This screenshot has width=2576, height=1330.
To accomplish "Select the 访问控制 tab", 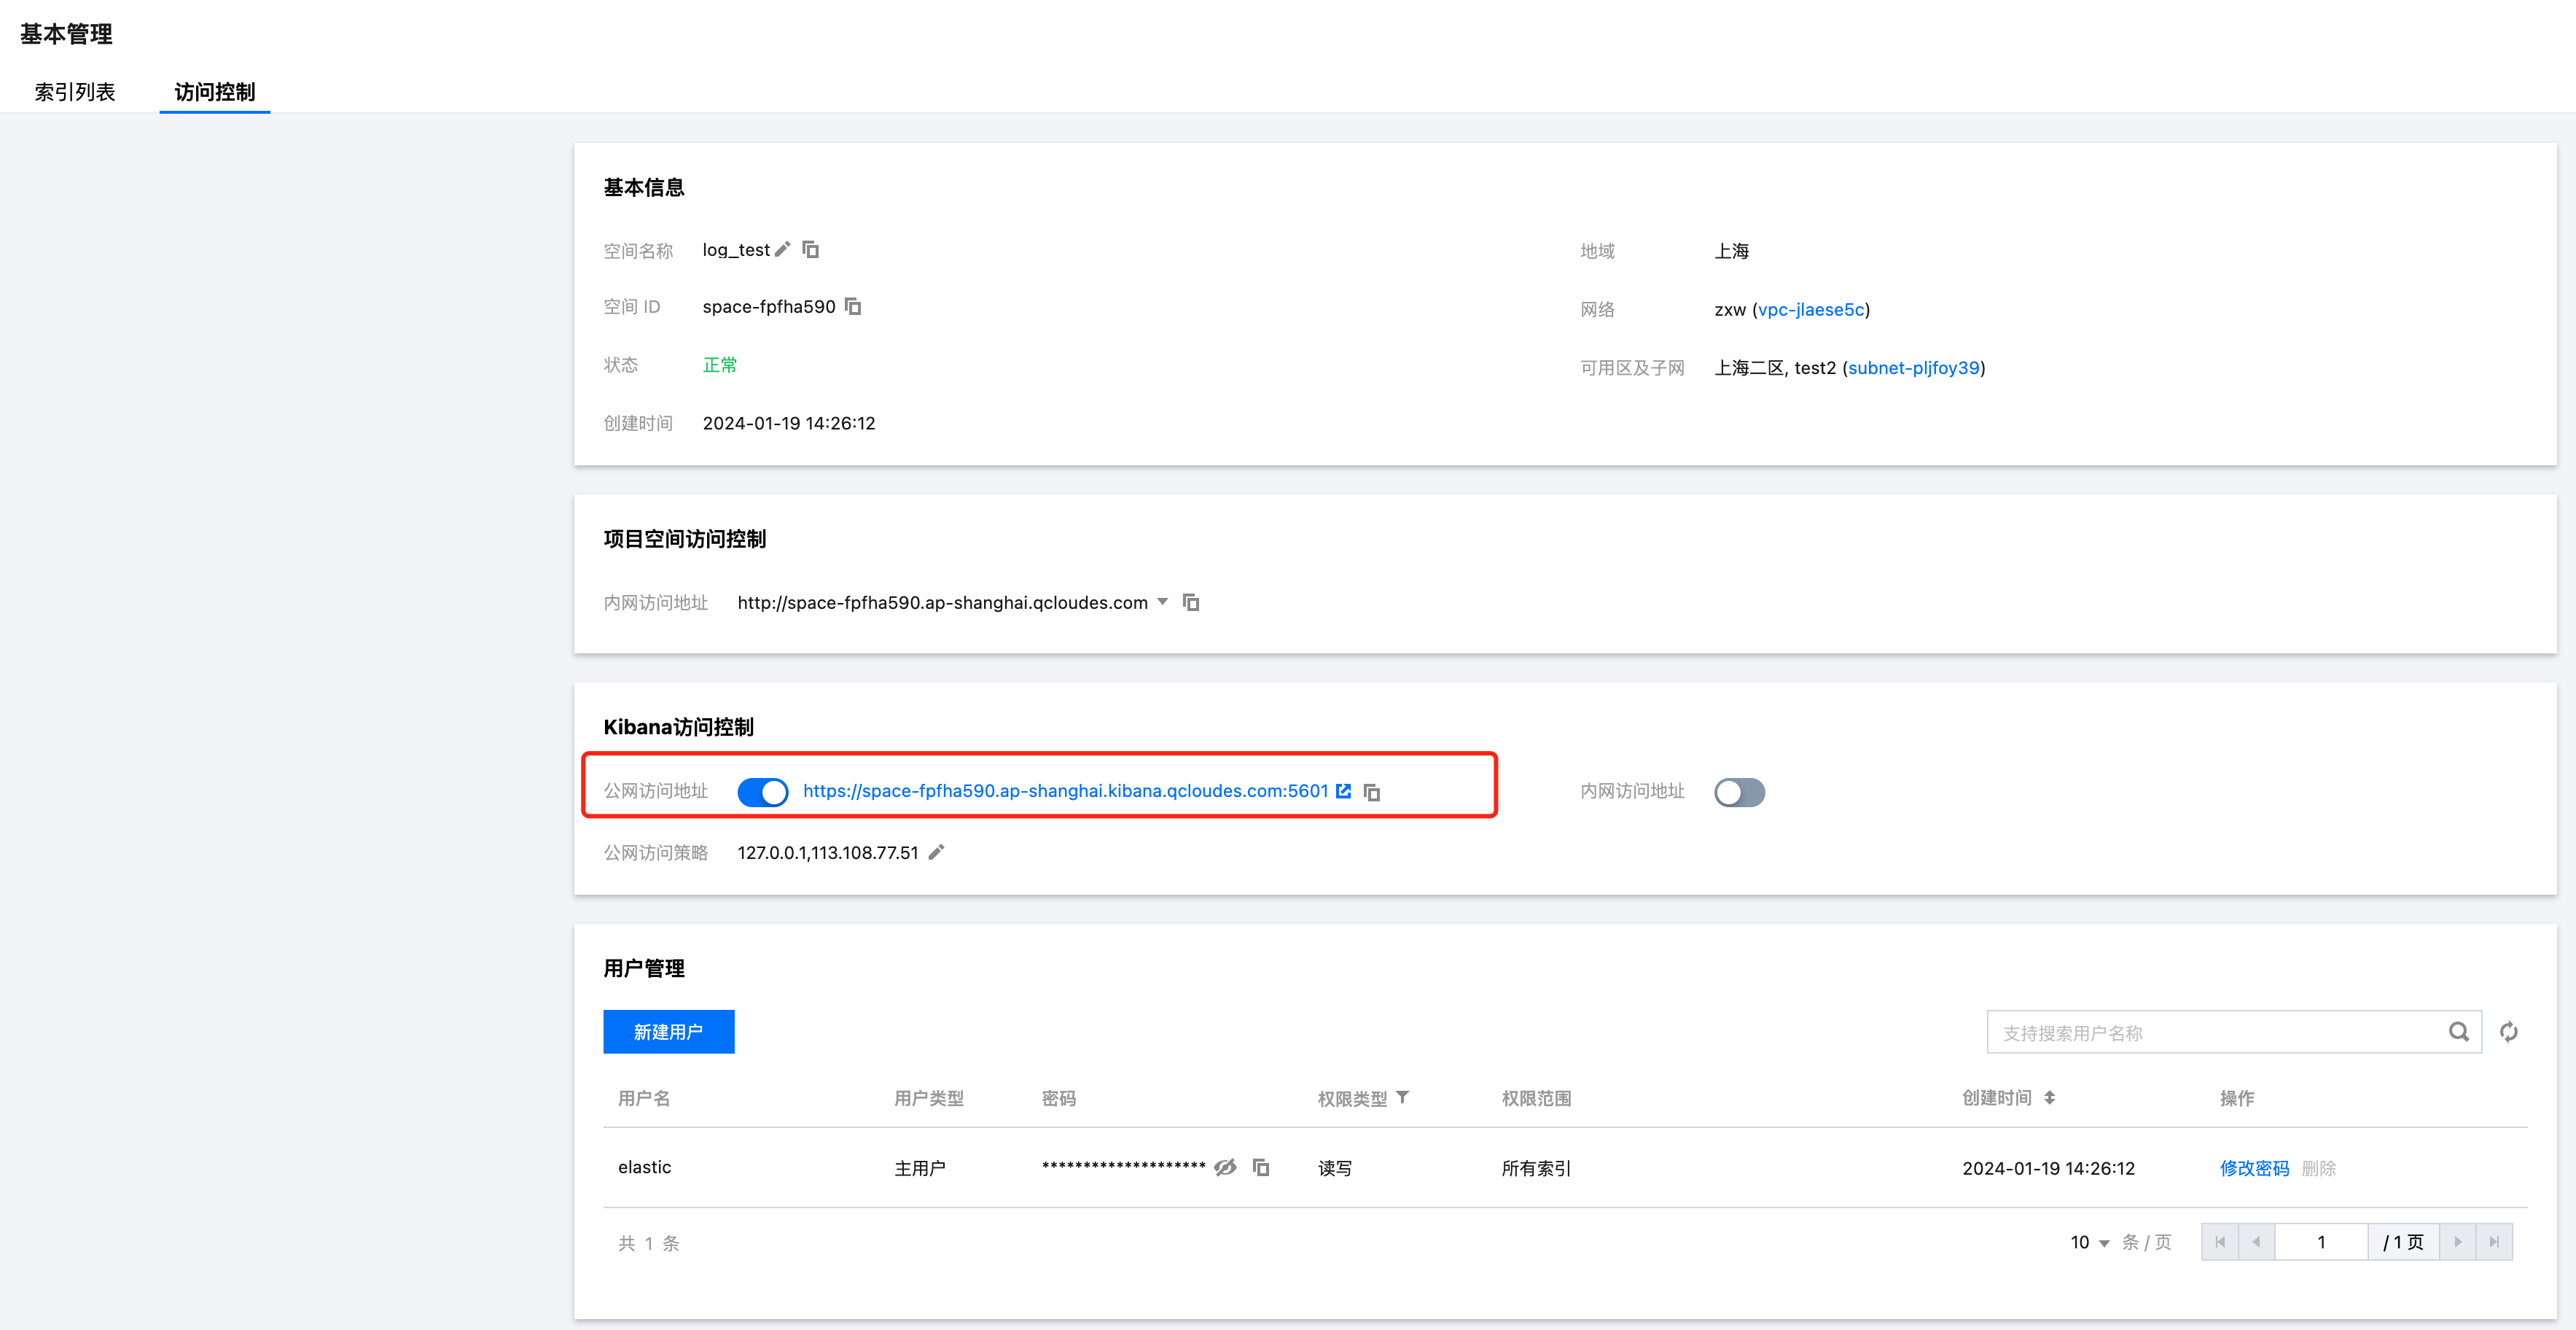I will tap(214, 92).
